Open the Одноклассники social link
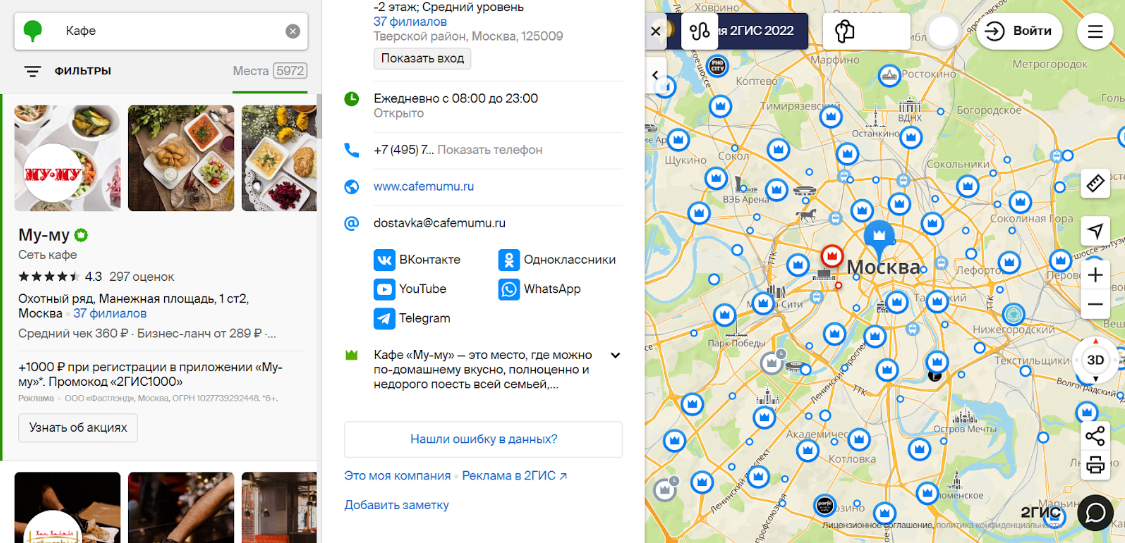 tap(557, 260)
